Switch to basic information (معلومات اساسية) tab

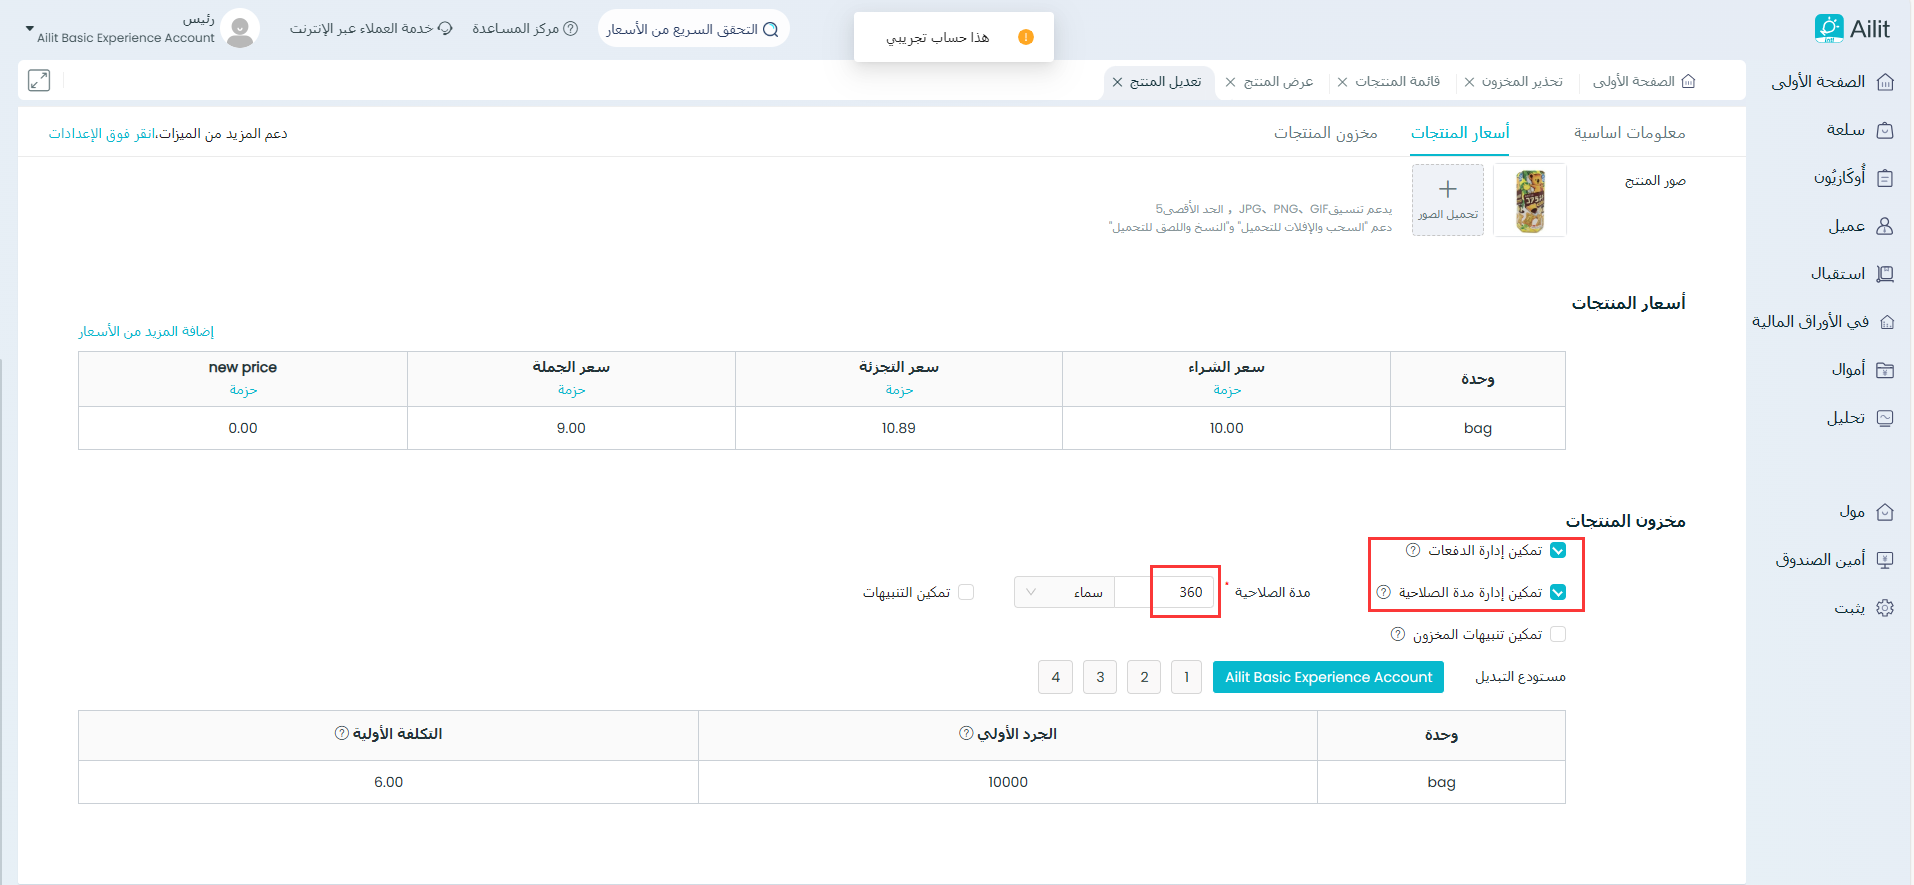[1629, 133]
